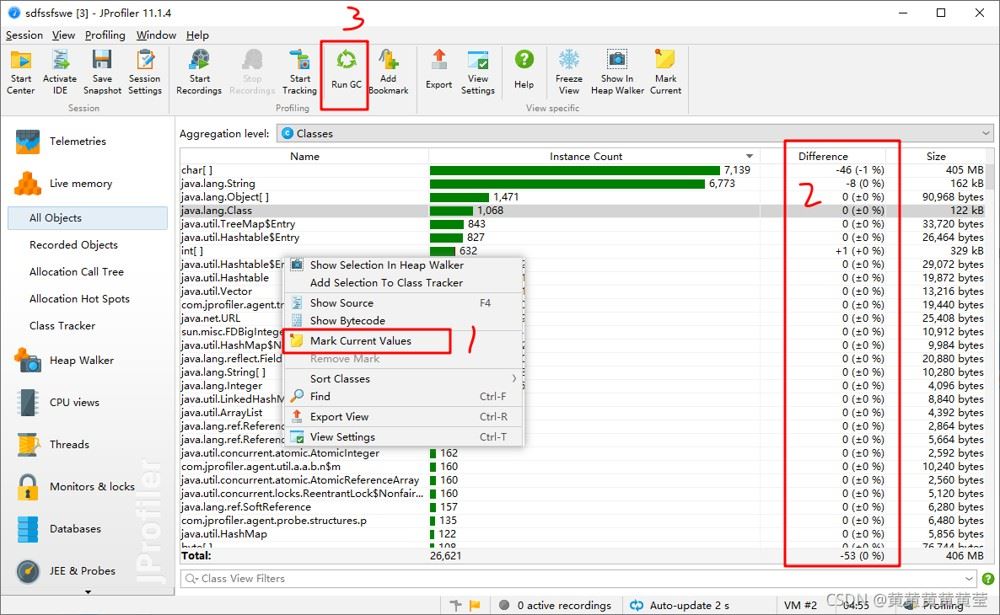The image size is (1000, 615).
Task: Choose Show Bytecode in context menu
Action: tap(404, 320)
